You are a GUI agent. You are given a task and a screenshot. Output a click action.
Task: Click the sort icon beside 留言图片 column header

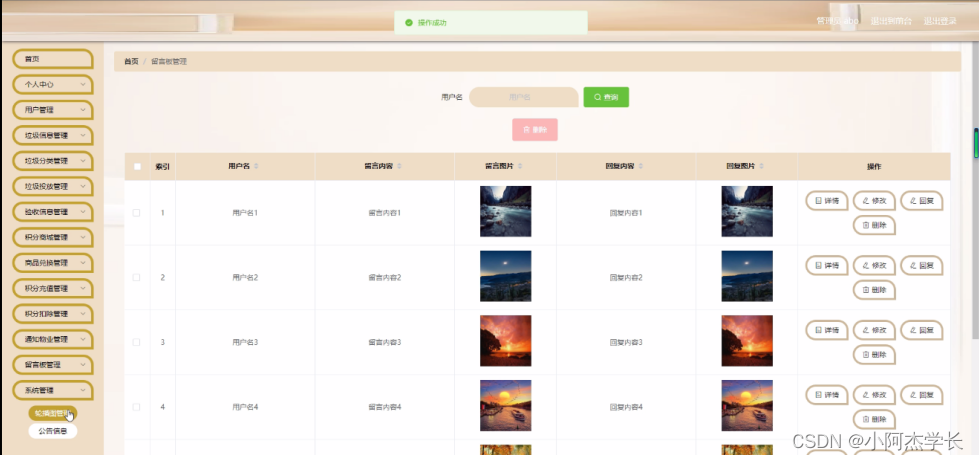click(520, 167)
